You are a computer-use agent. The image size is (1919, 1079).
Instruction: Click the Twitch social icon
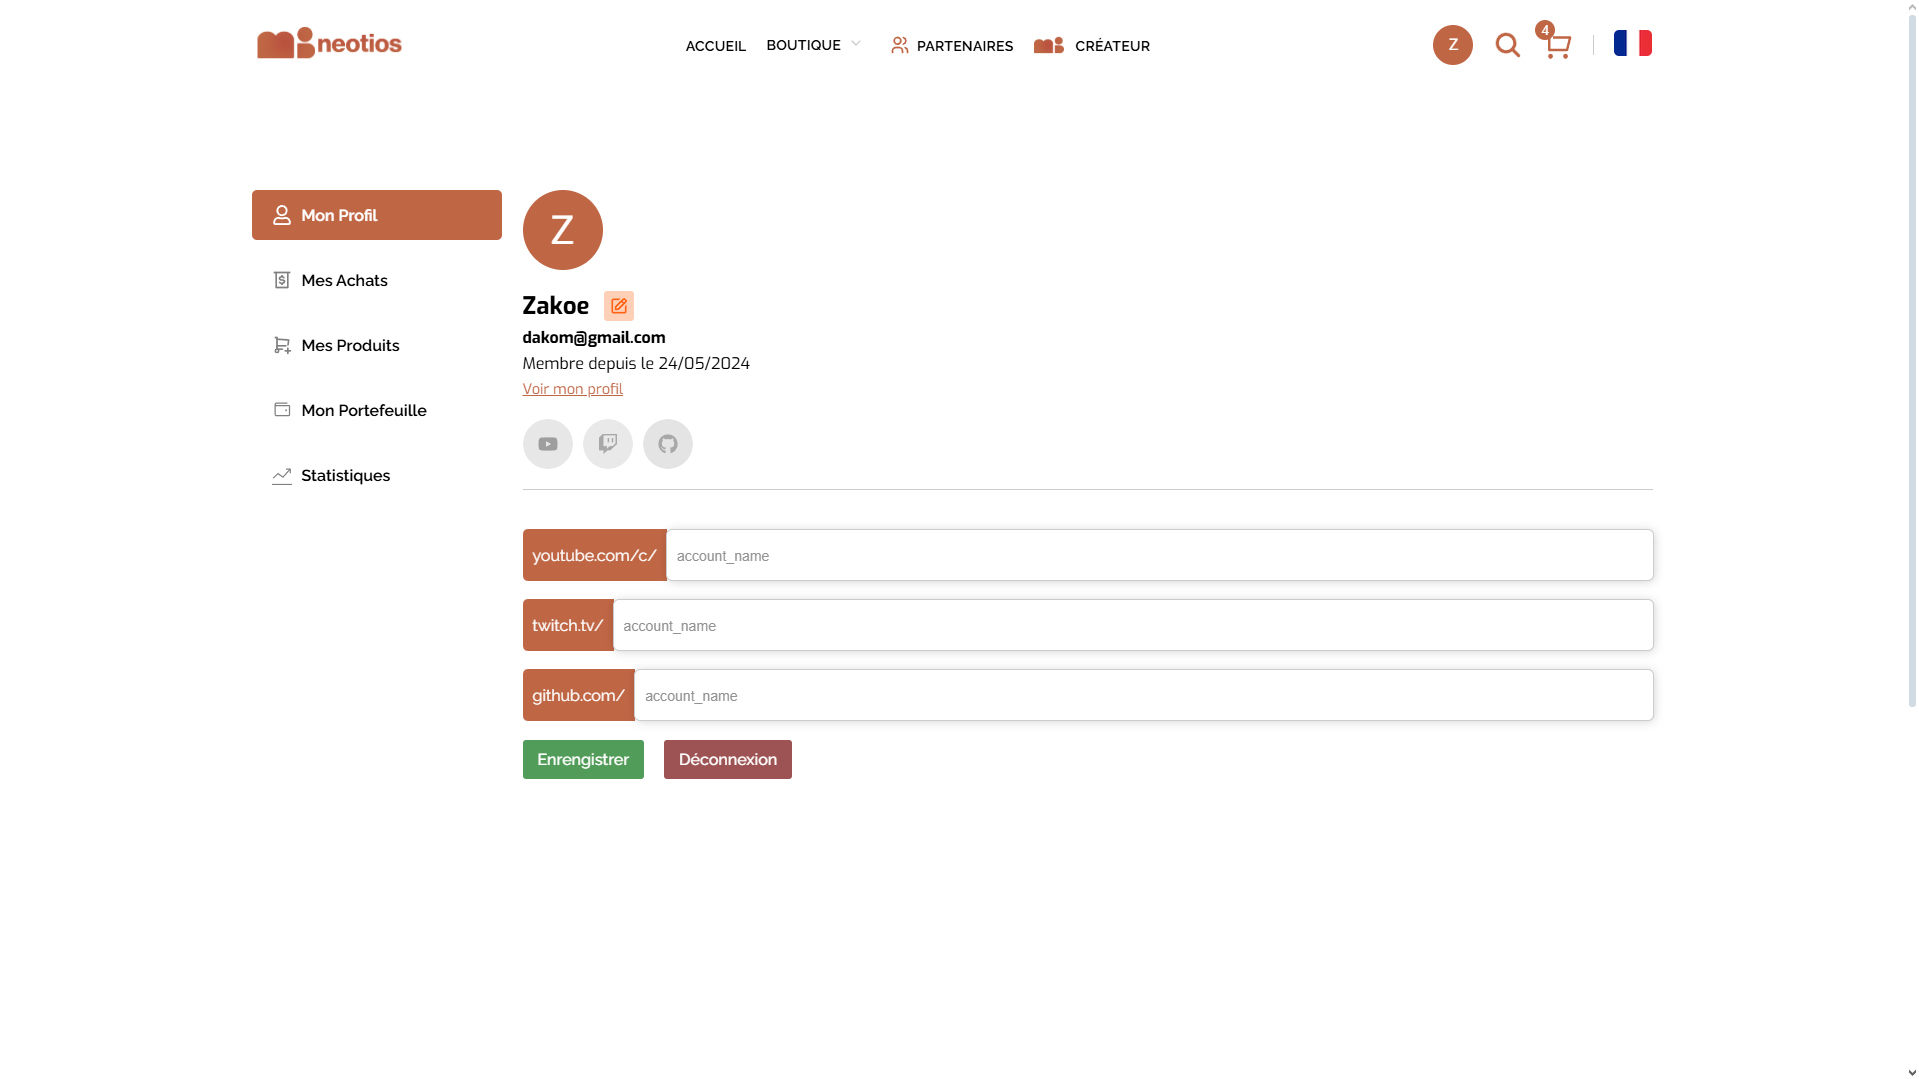(x=607, y=444)
